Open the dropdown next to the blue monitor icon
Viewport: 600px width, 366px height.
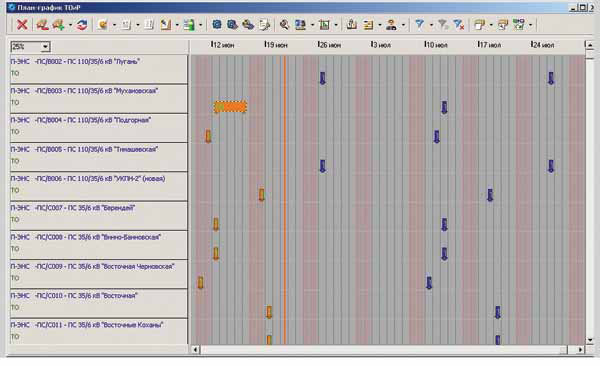(x=312, y=25)
